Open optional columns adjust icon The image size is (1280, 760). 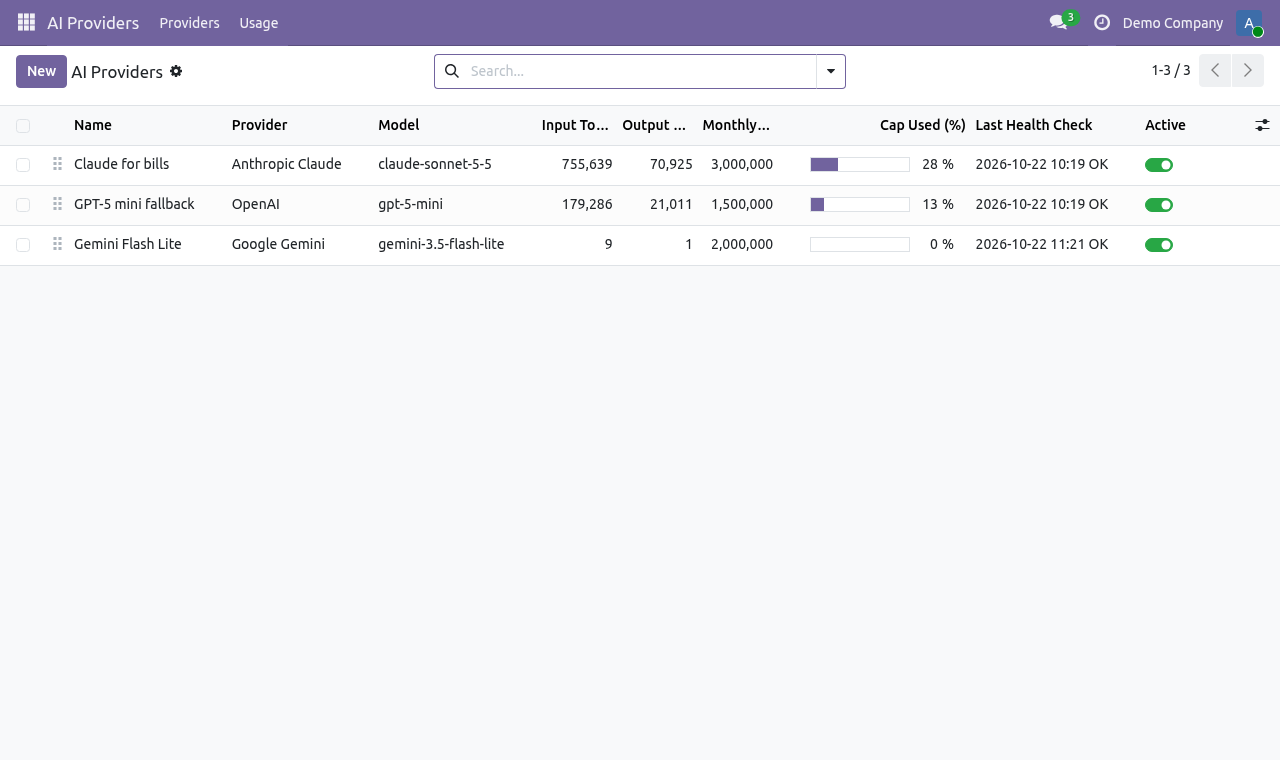(x=1262, y=125)
